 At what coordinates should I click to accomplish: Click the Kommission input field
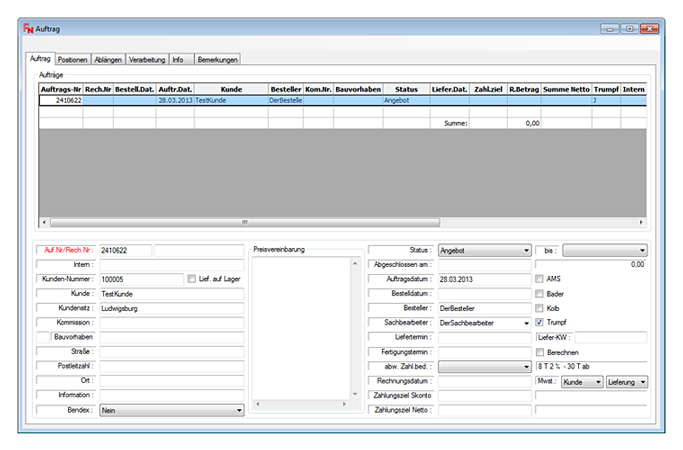pos(172,323)
